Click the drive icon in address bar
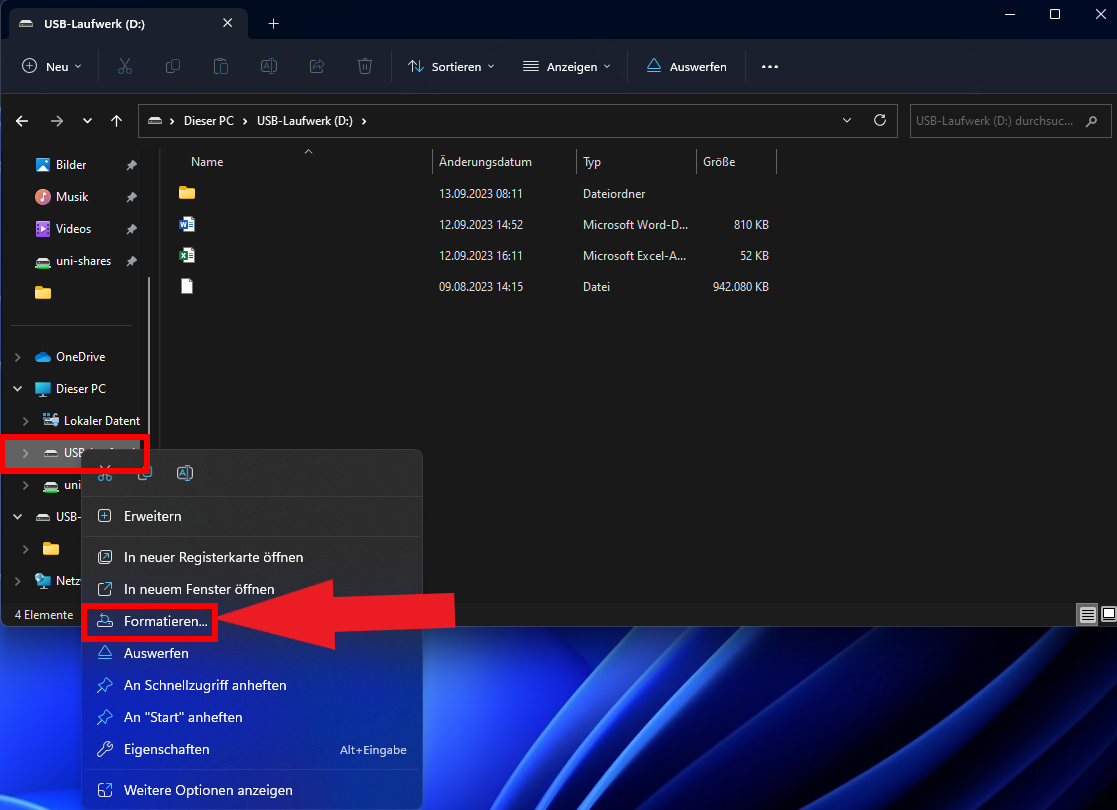1117x810 pixels. [155, 121]
